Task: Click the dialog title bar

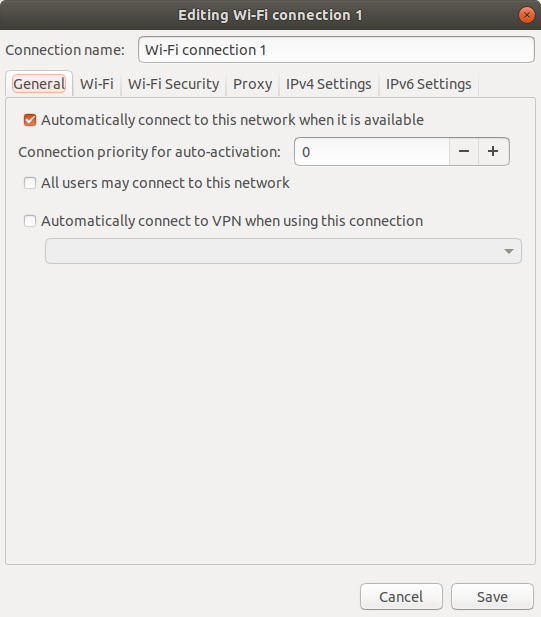Action: click(270, 15)
